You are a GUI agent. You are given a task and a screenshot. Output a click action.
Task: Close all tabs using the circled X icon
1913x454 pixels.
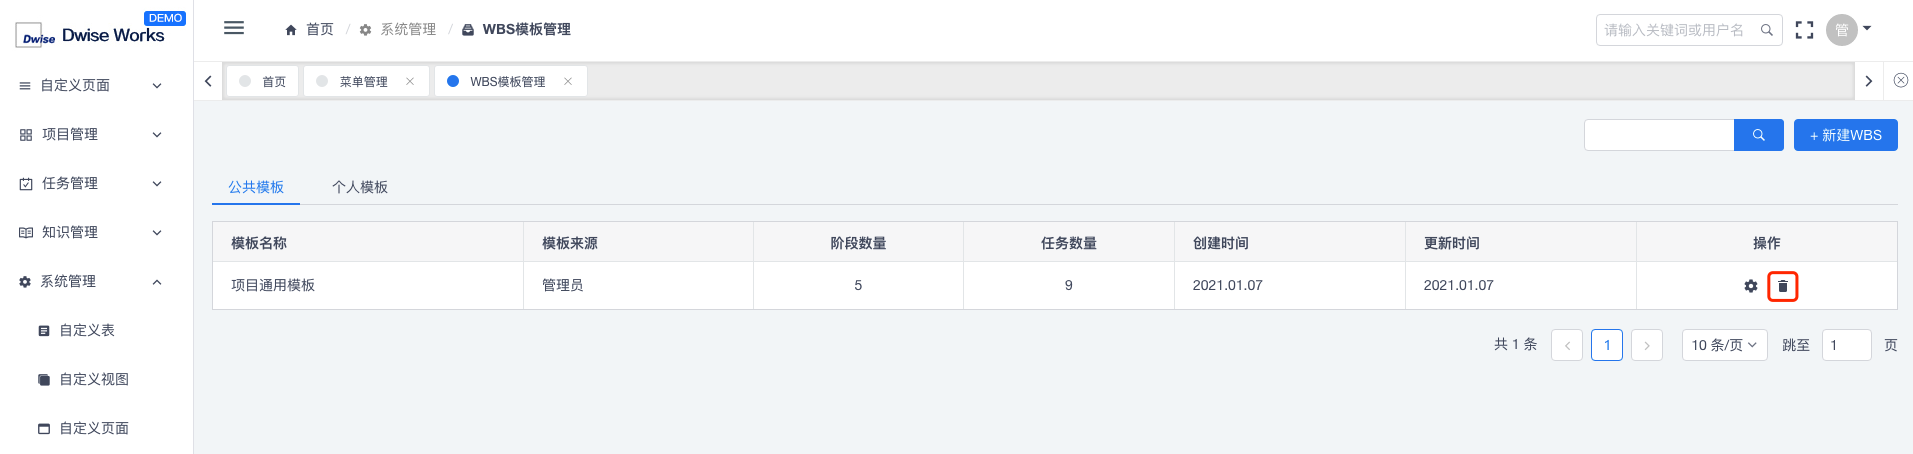point(1901,81)
